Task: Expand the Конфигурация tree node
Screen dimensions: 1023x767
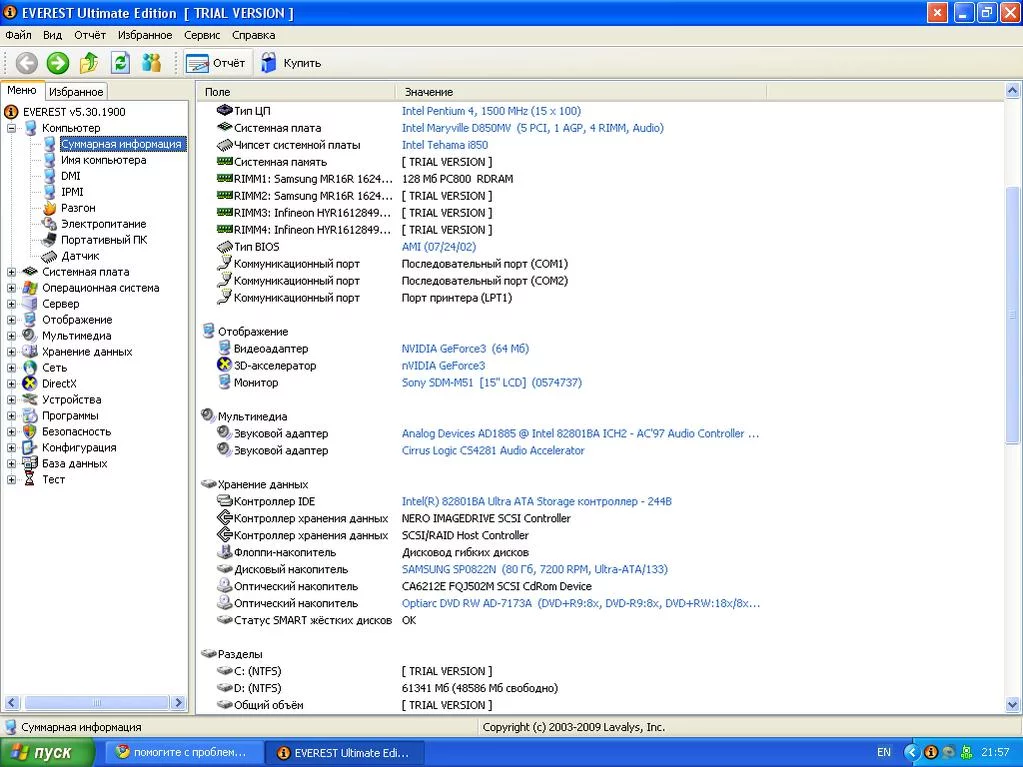Action: pyautogui.click(x=11, y=447)
